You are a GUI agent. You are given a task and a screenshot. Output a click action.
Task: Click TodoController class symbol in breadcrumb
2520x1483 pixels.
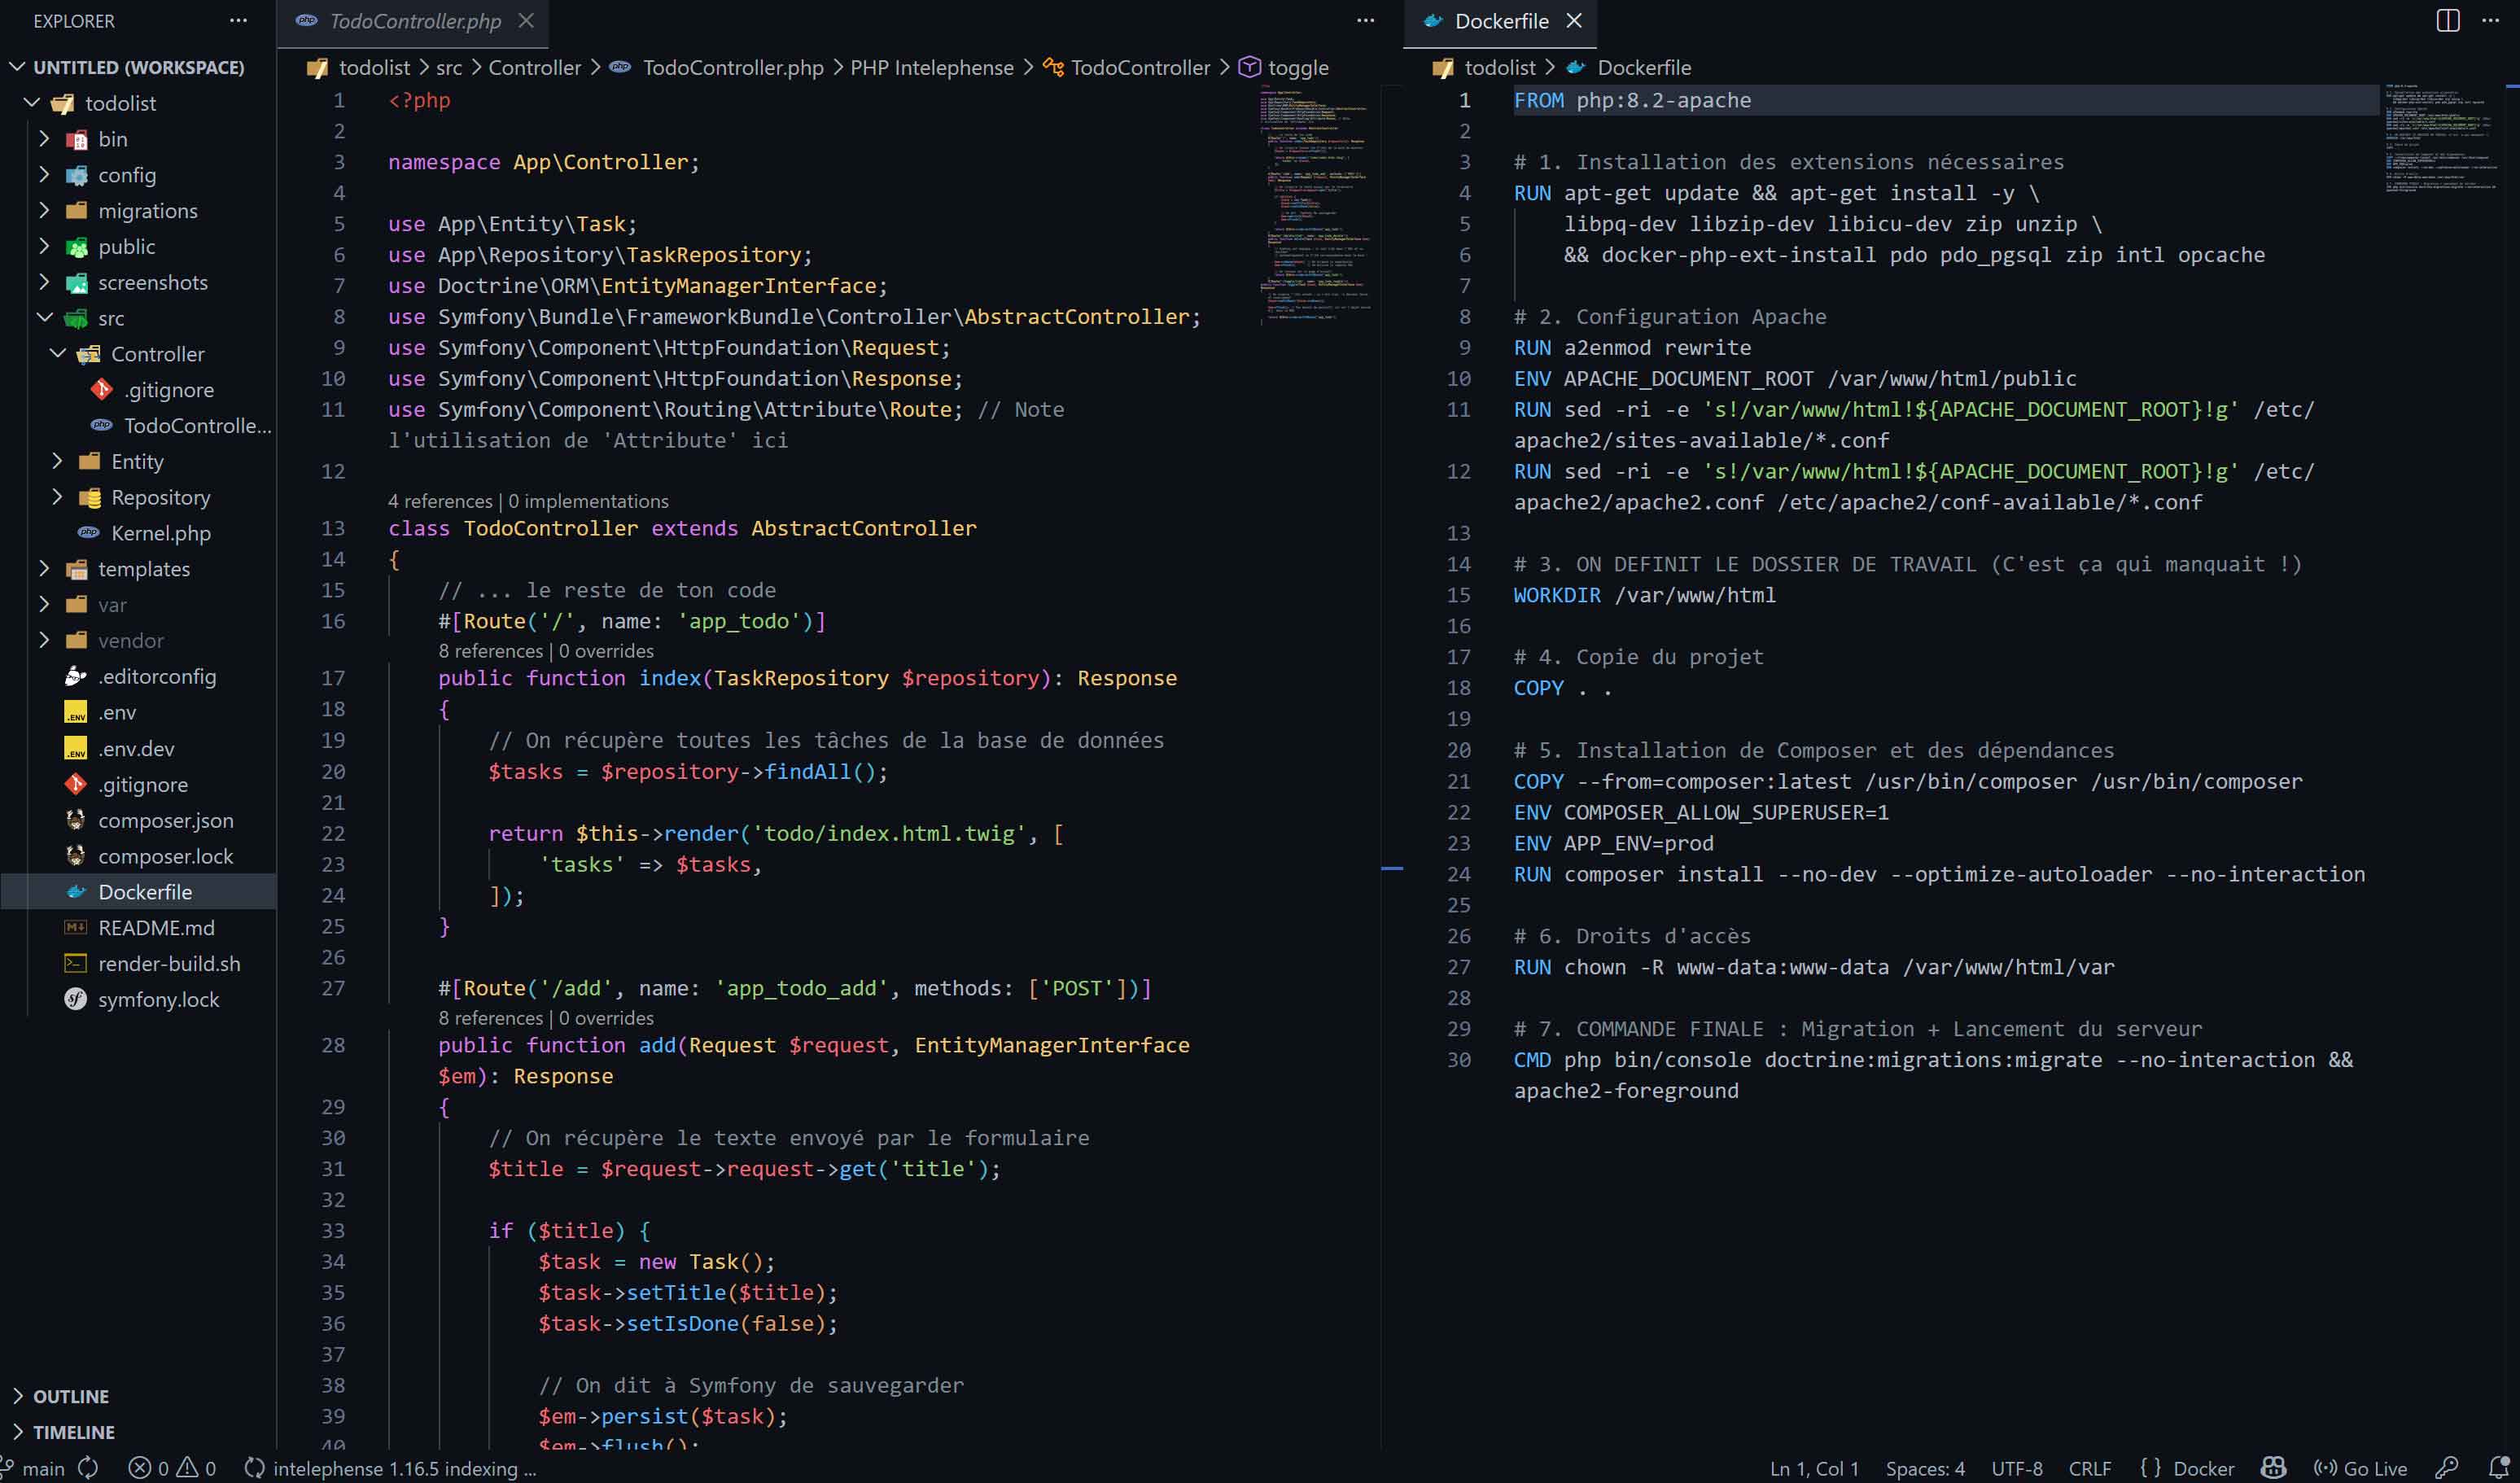pyautogui.click(x=1127, y=67)
